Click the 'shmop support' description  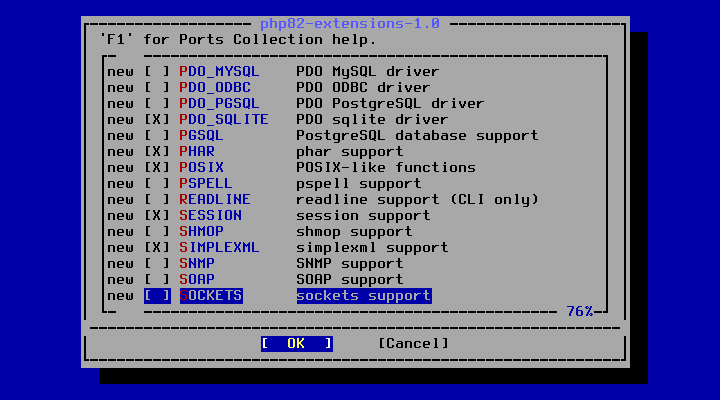pos(354,231)
